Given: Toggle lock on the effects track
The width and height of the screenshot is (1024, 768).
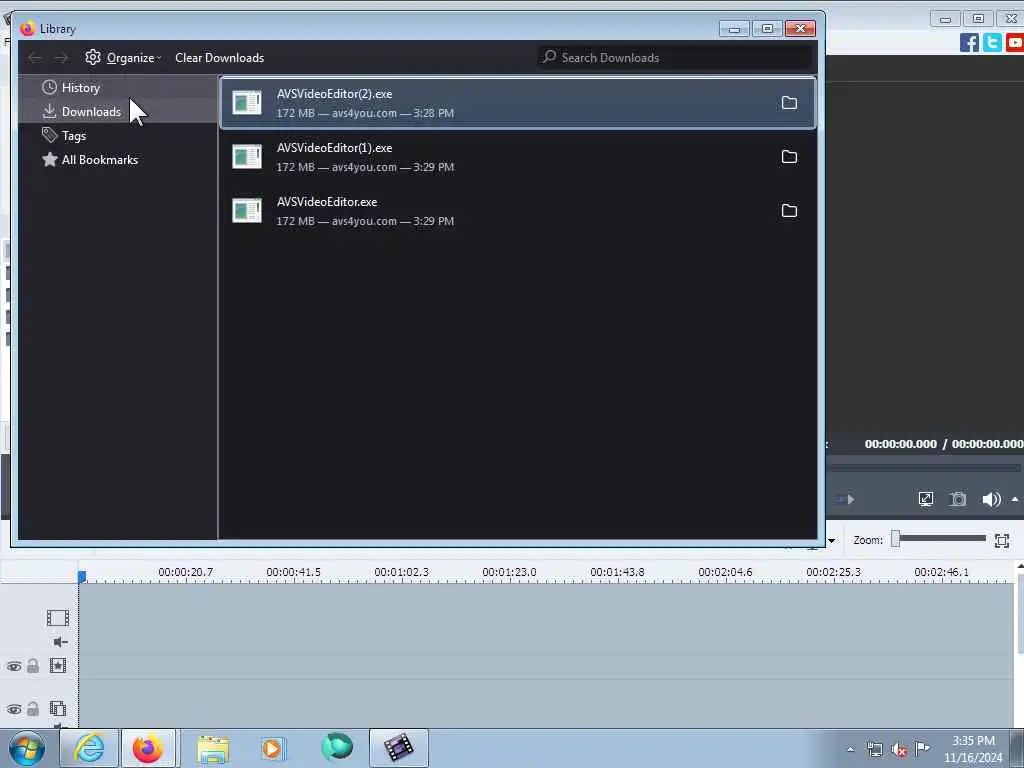Looking at the screenshot, I should coord(33,665).
